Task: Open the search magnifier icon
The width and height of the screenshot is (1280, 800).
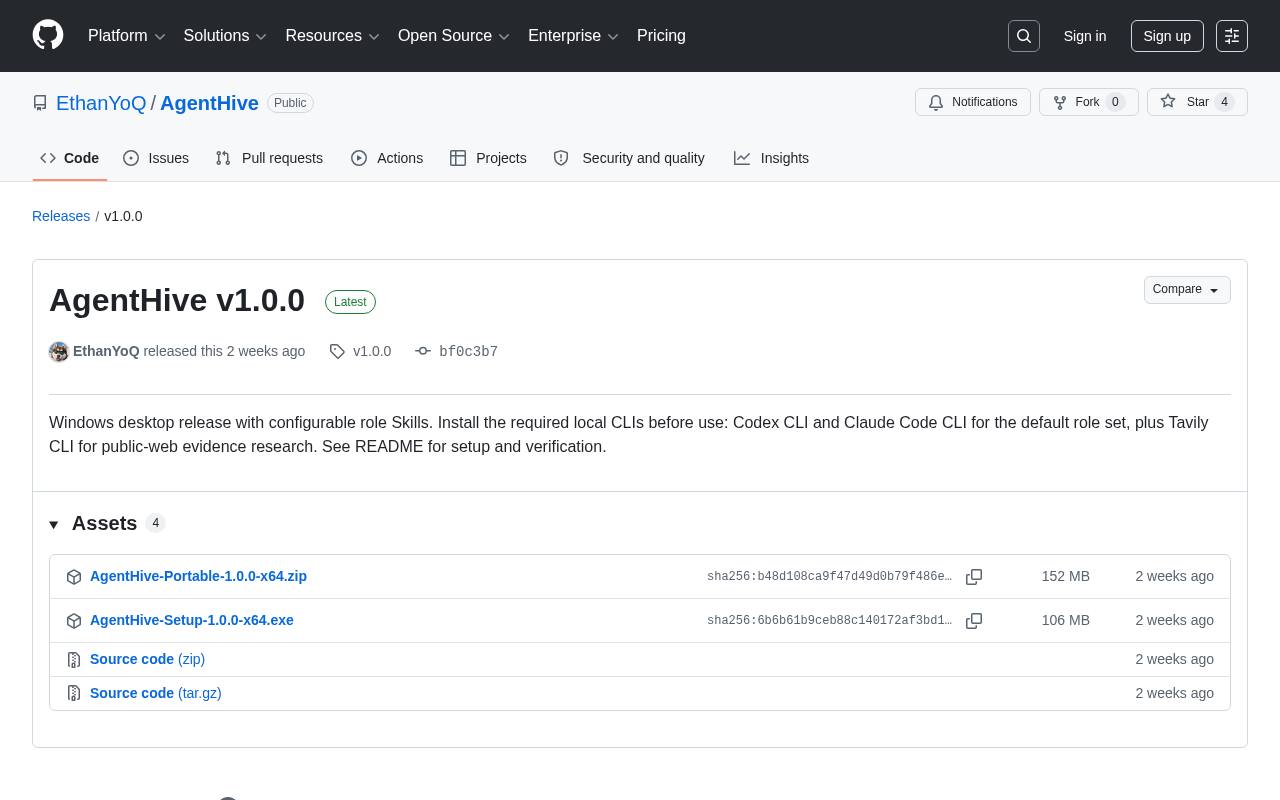Action: tap(1024, 36)
